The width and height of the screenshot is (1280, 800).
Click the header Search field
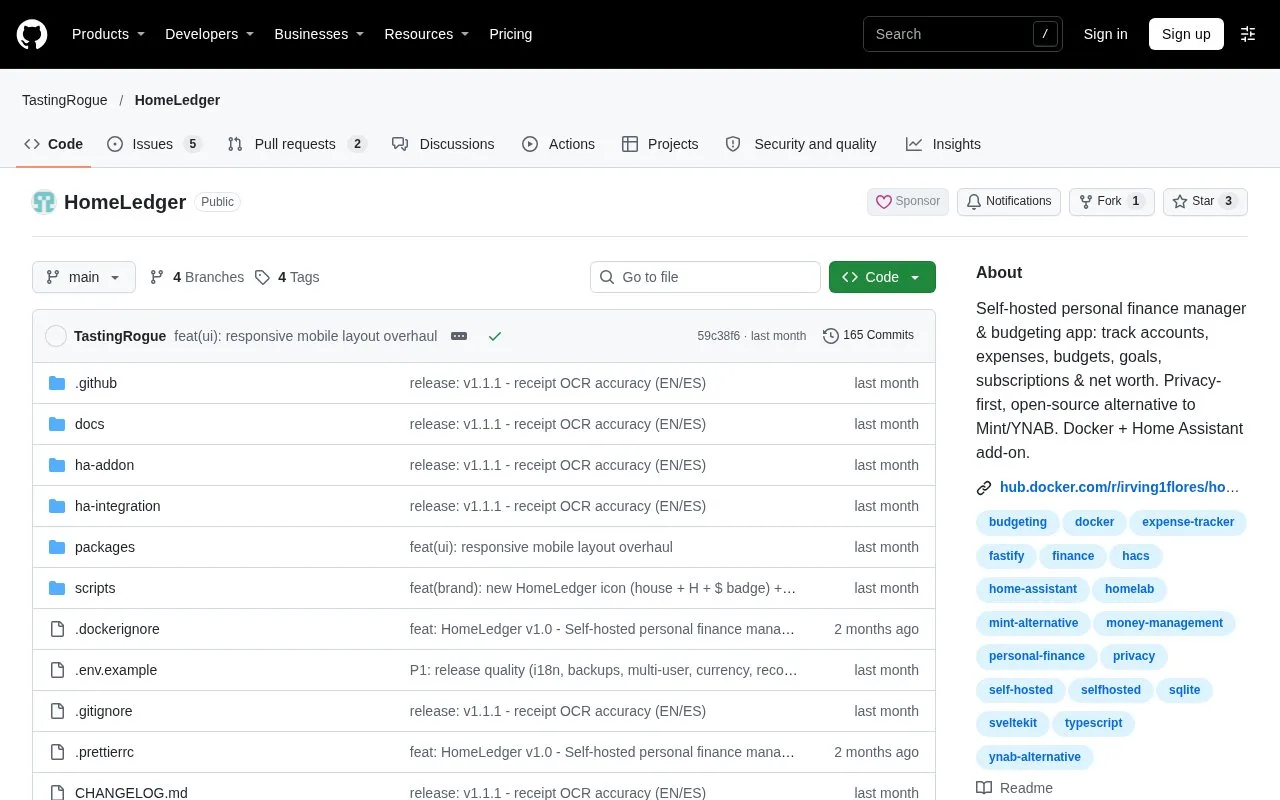[963, 34]
